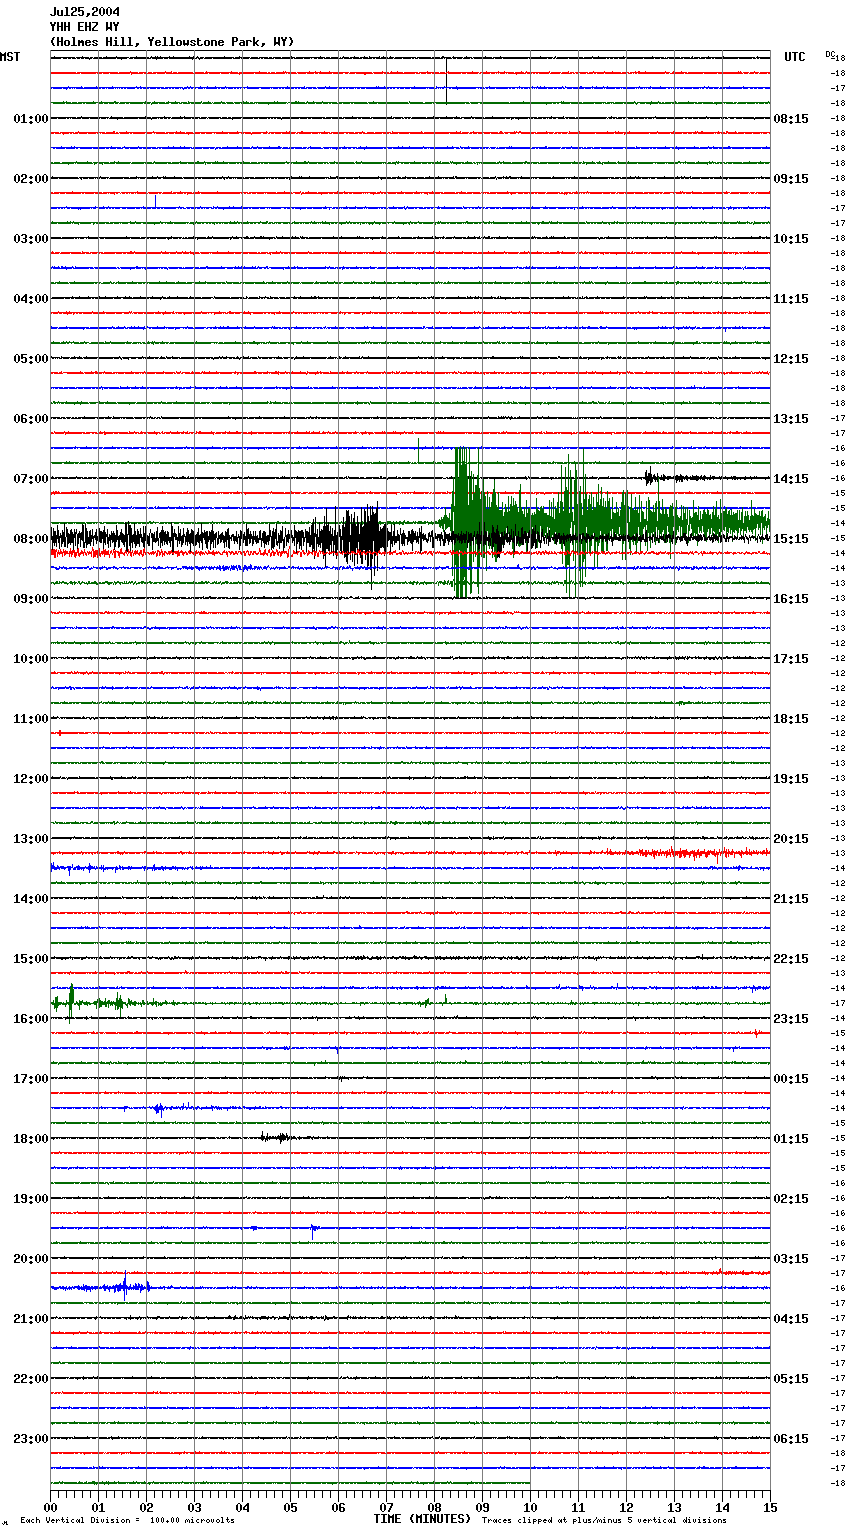Click the 22:15 UTC time label
The image size is (850, 1534).
point(791,959)
